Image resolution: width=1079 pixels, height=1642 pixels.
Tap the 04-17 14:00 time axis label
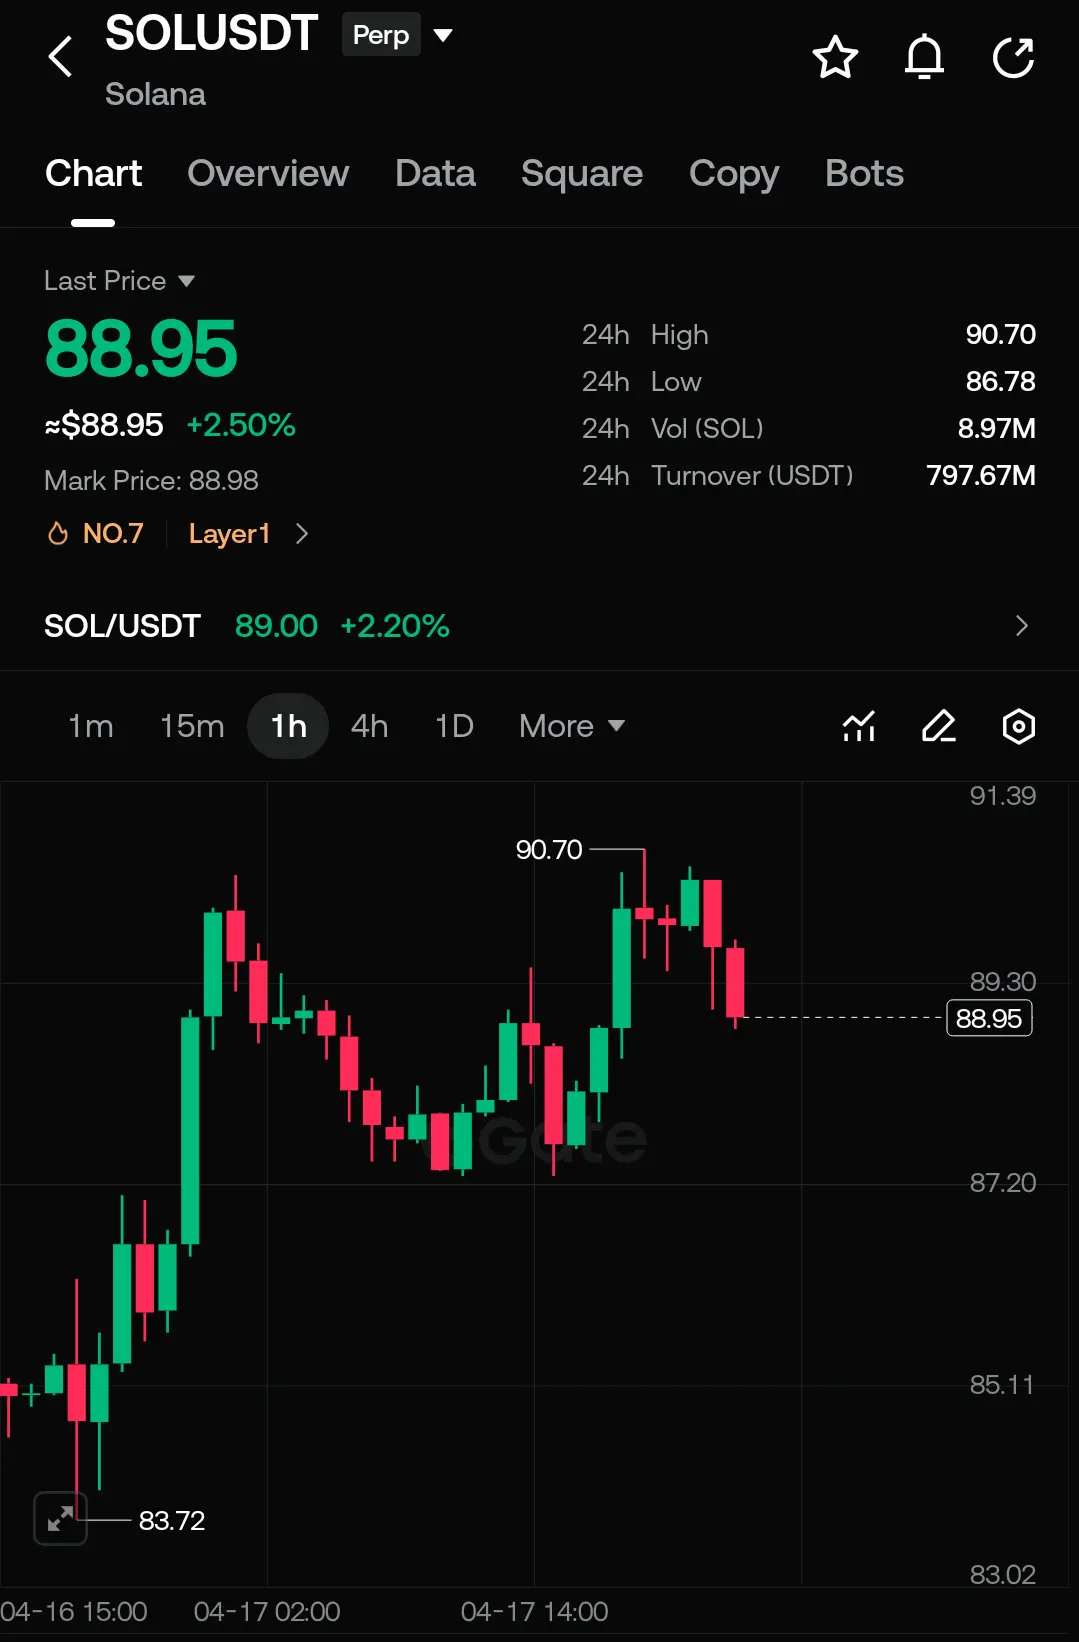coord(534,1611)
